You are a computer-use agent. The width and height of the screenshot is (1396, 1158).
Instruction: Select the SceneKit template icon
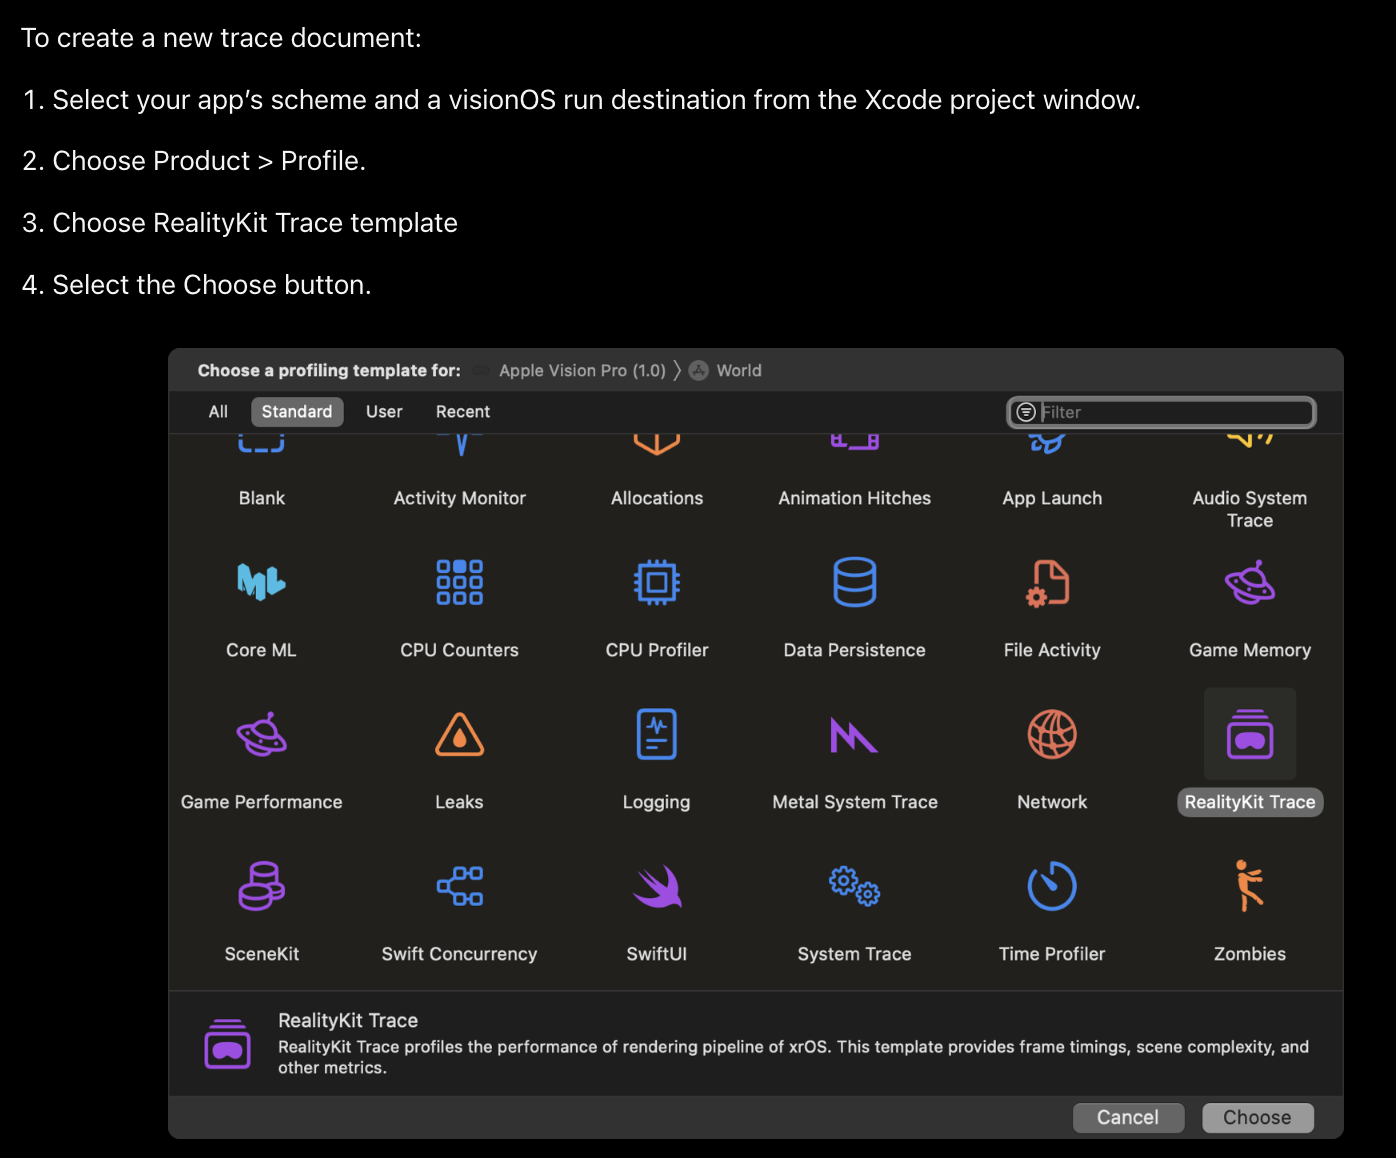click(x=261, y=886)
